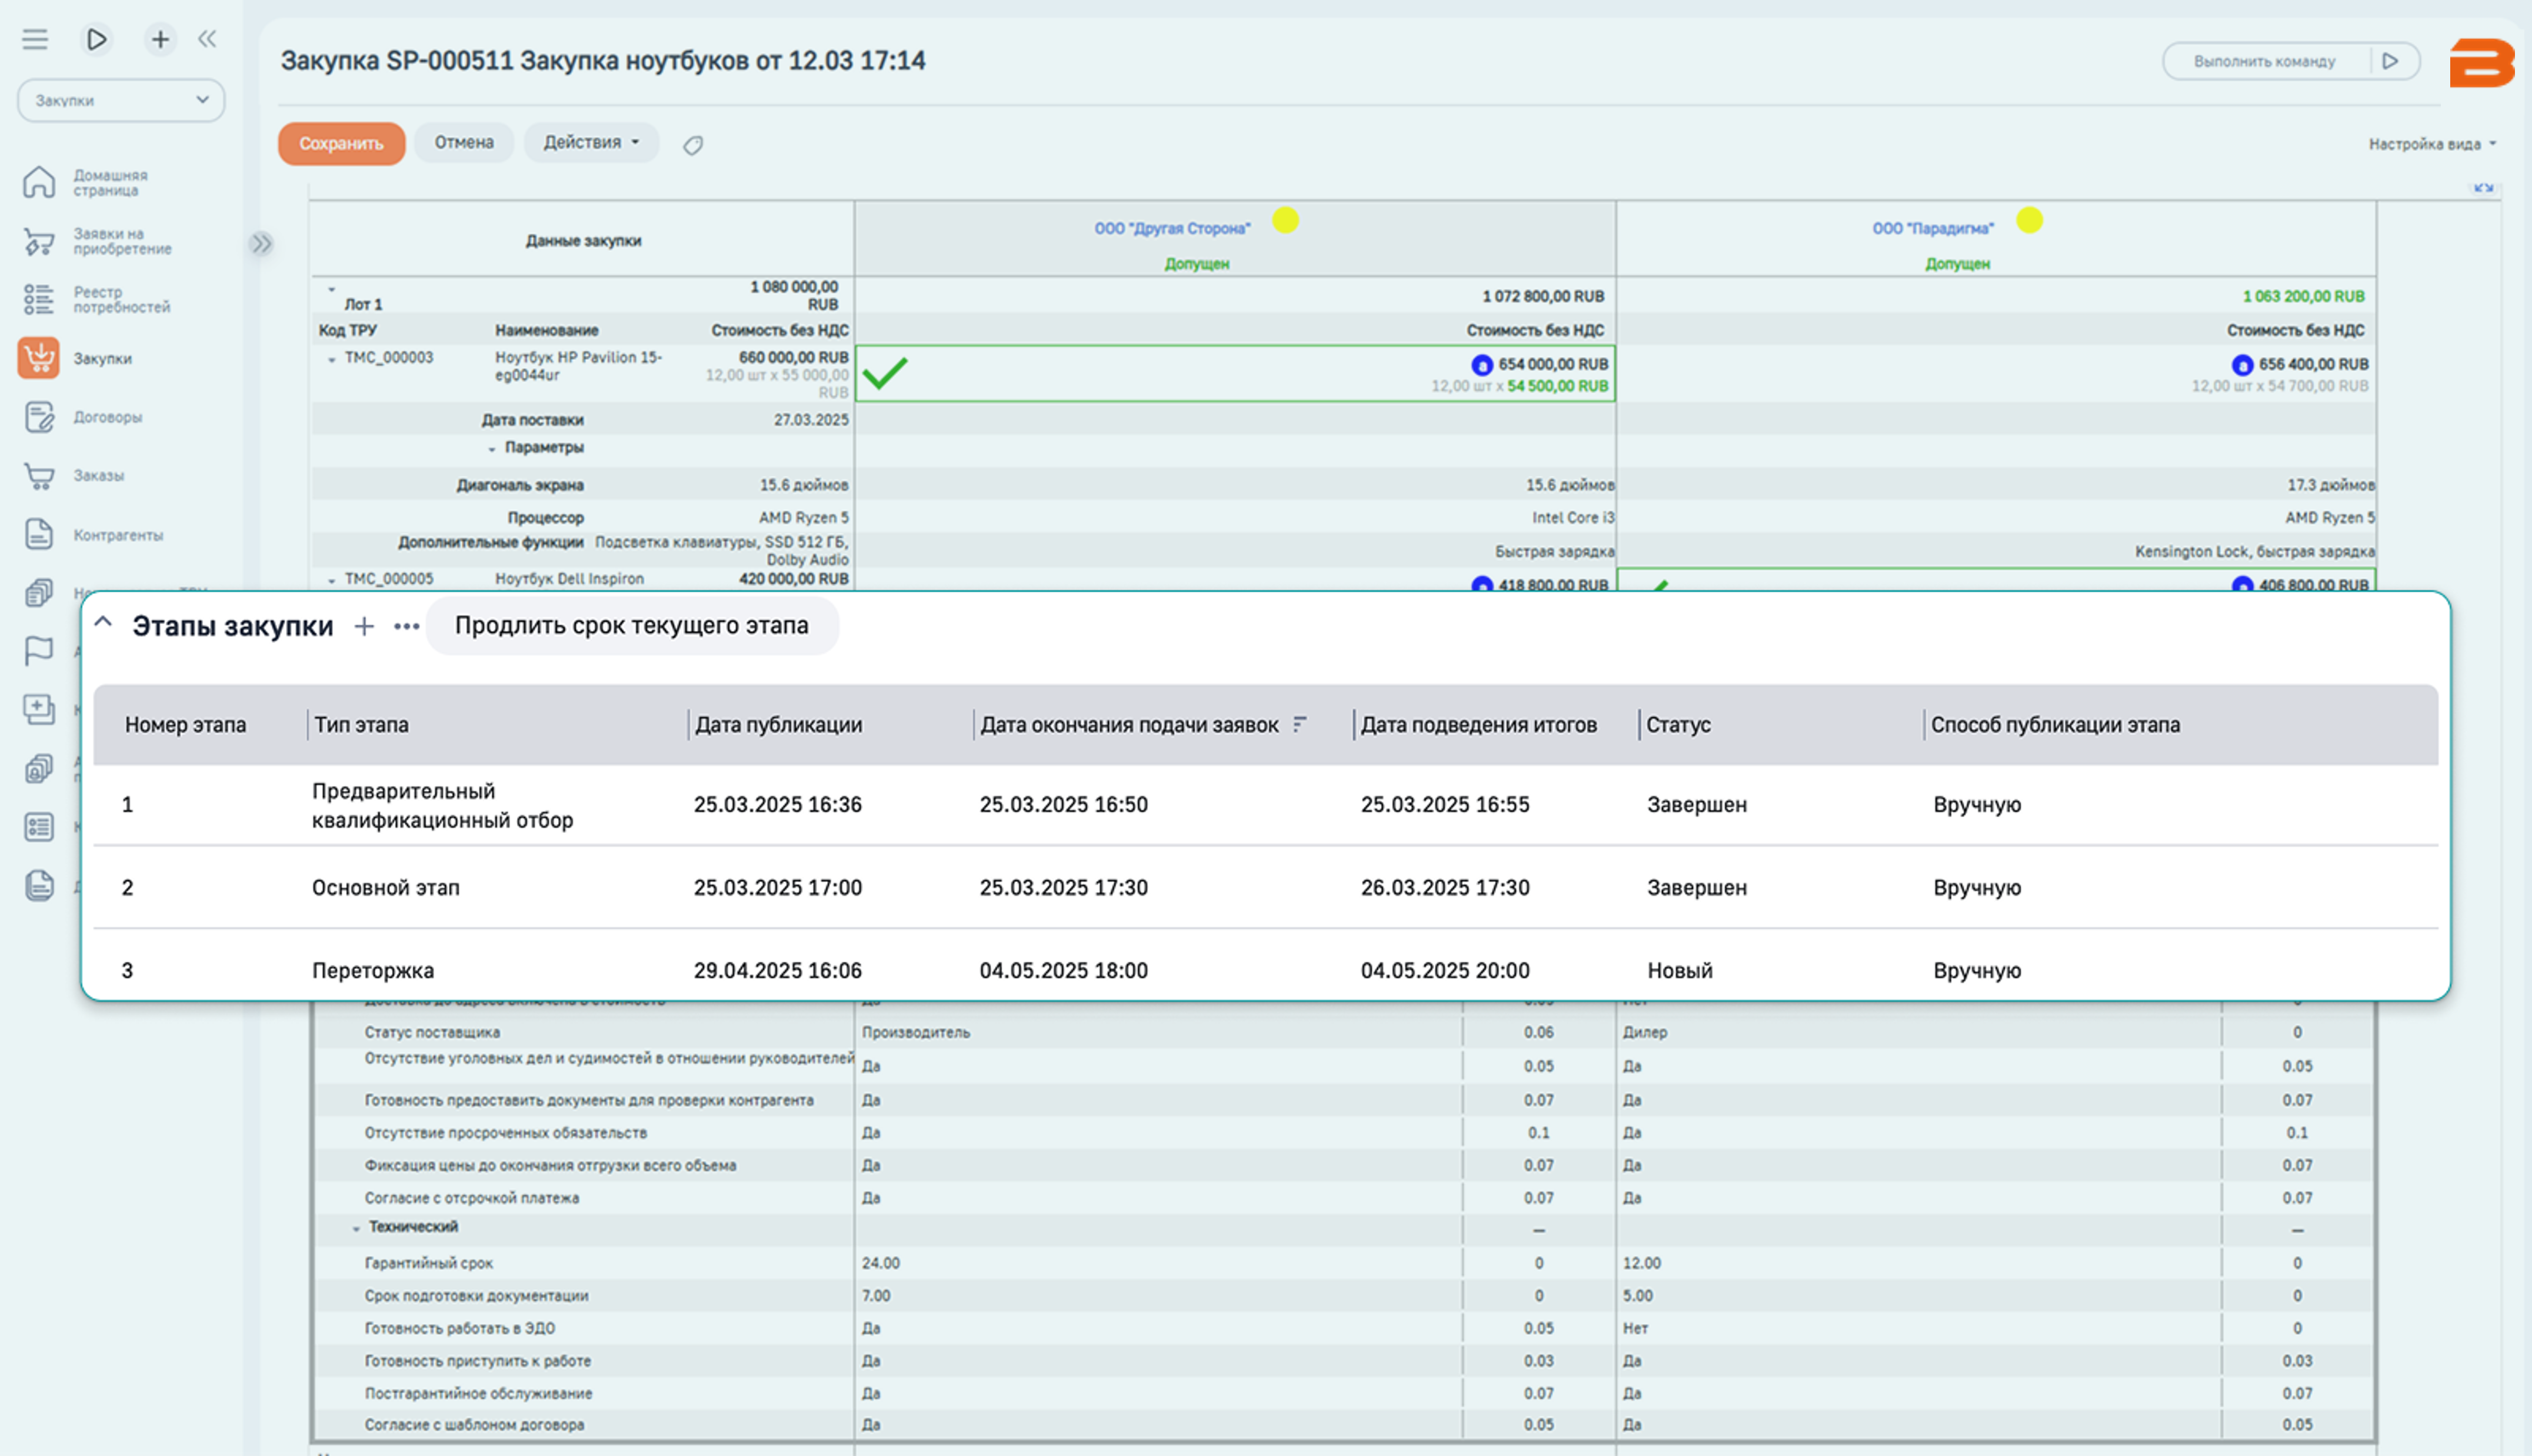Click the Сохранить button

coord(341,143)
